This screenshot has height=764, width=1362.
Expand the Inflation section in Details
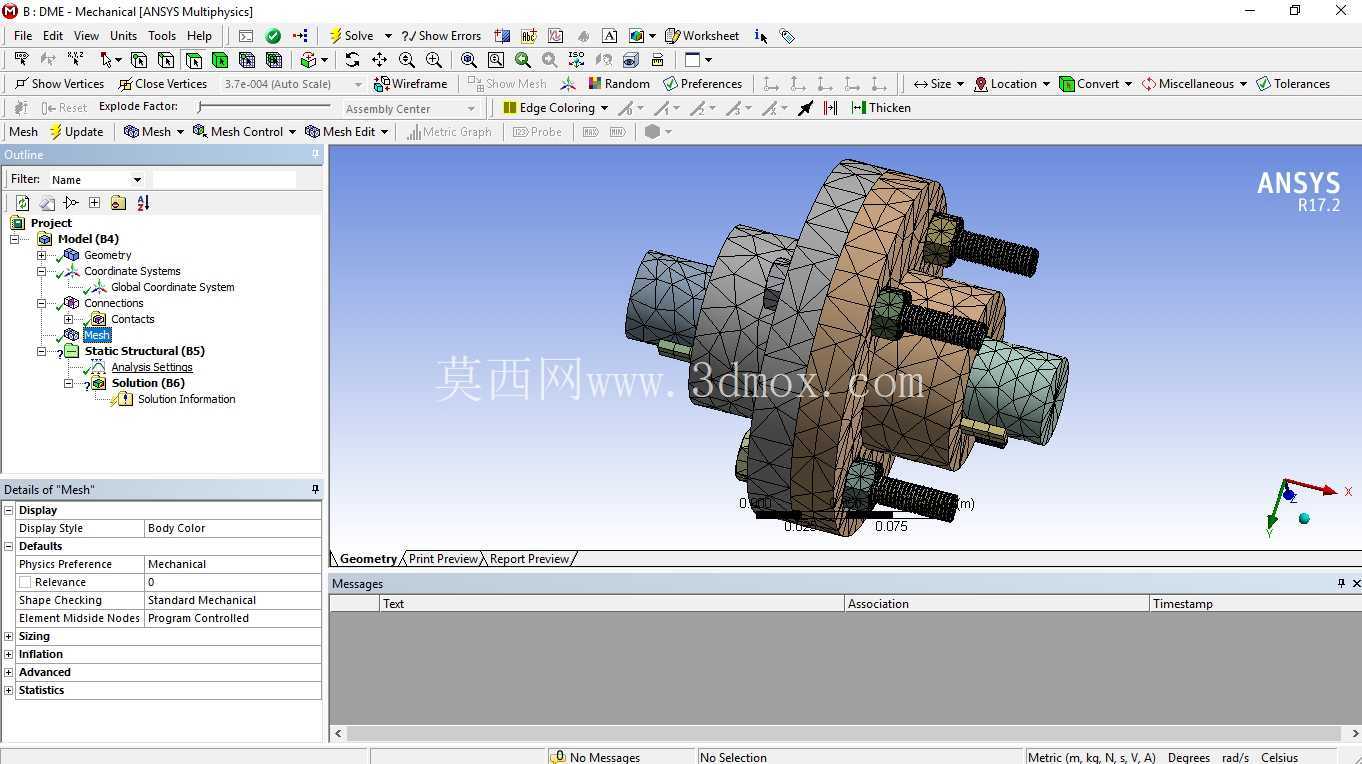pos(9,654)
